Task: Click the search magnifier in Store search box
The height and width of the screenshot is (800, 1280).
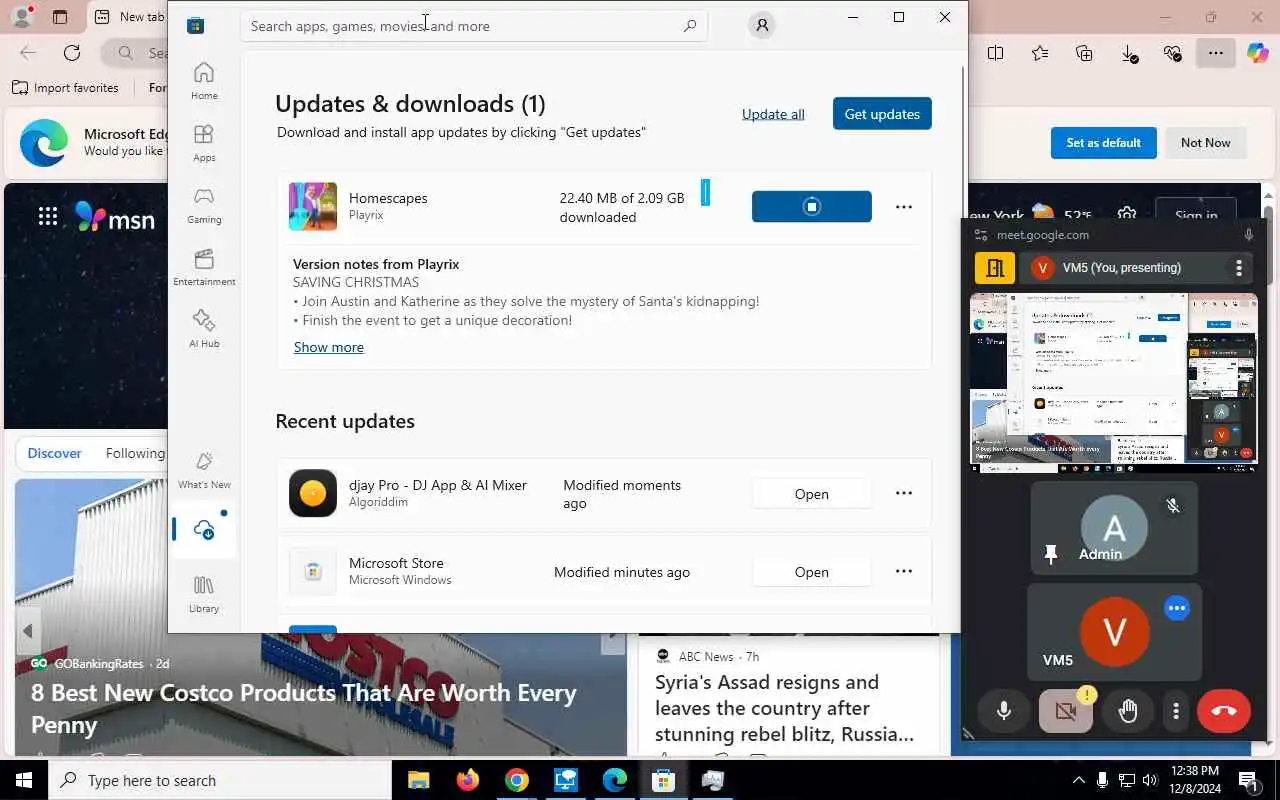Action: (x=690, y=26)
